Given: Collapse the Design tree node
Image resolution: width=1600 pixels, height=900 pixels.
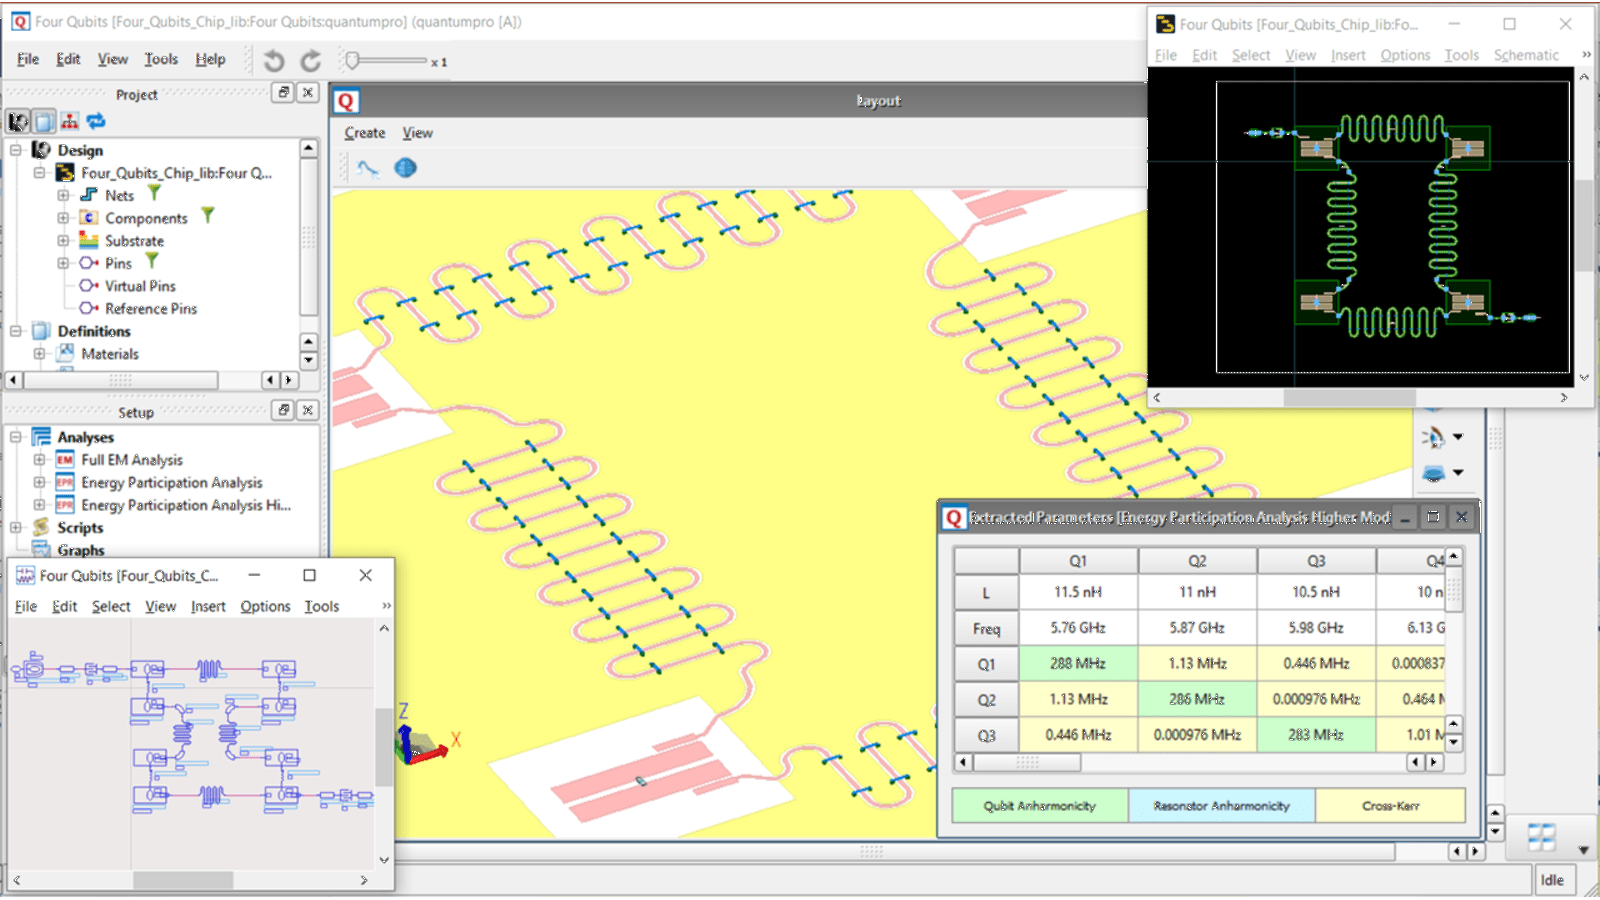Looking at the screenshot, I should pos(15,149).
